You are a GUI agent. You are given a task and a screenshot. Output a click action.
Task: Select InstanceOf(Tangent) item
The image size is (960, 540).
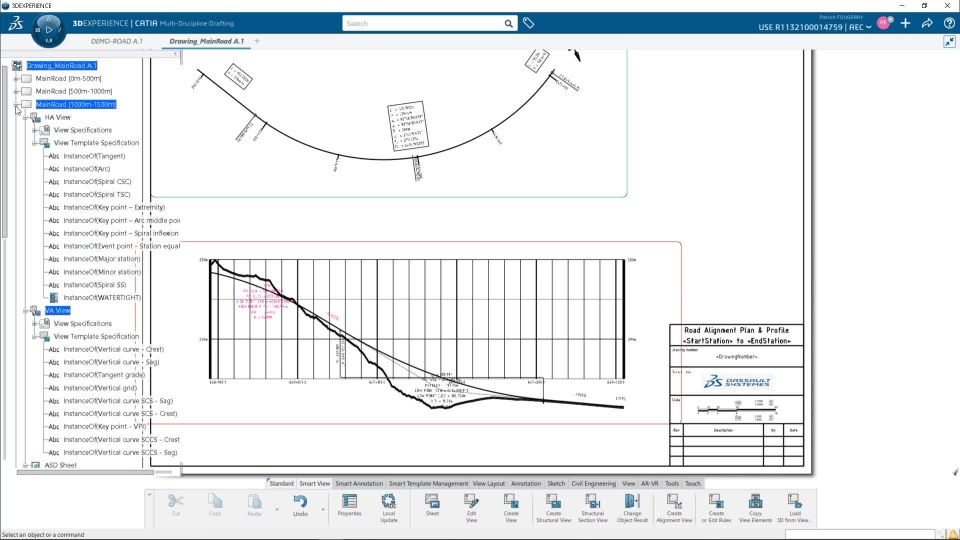tap(94, 156)
